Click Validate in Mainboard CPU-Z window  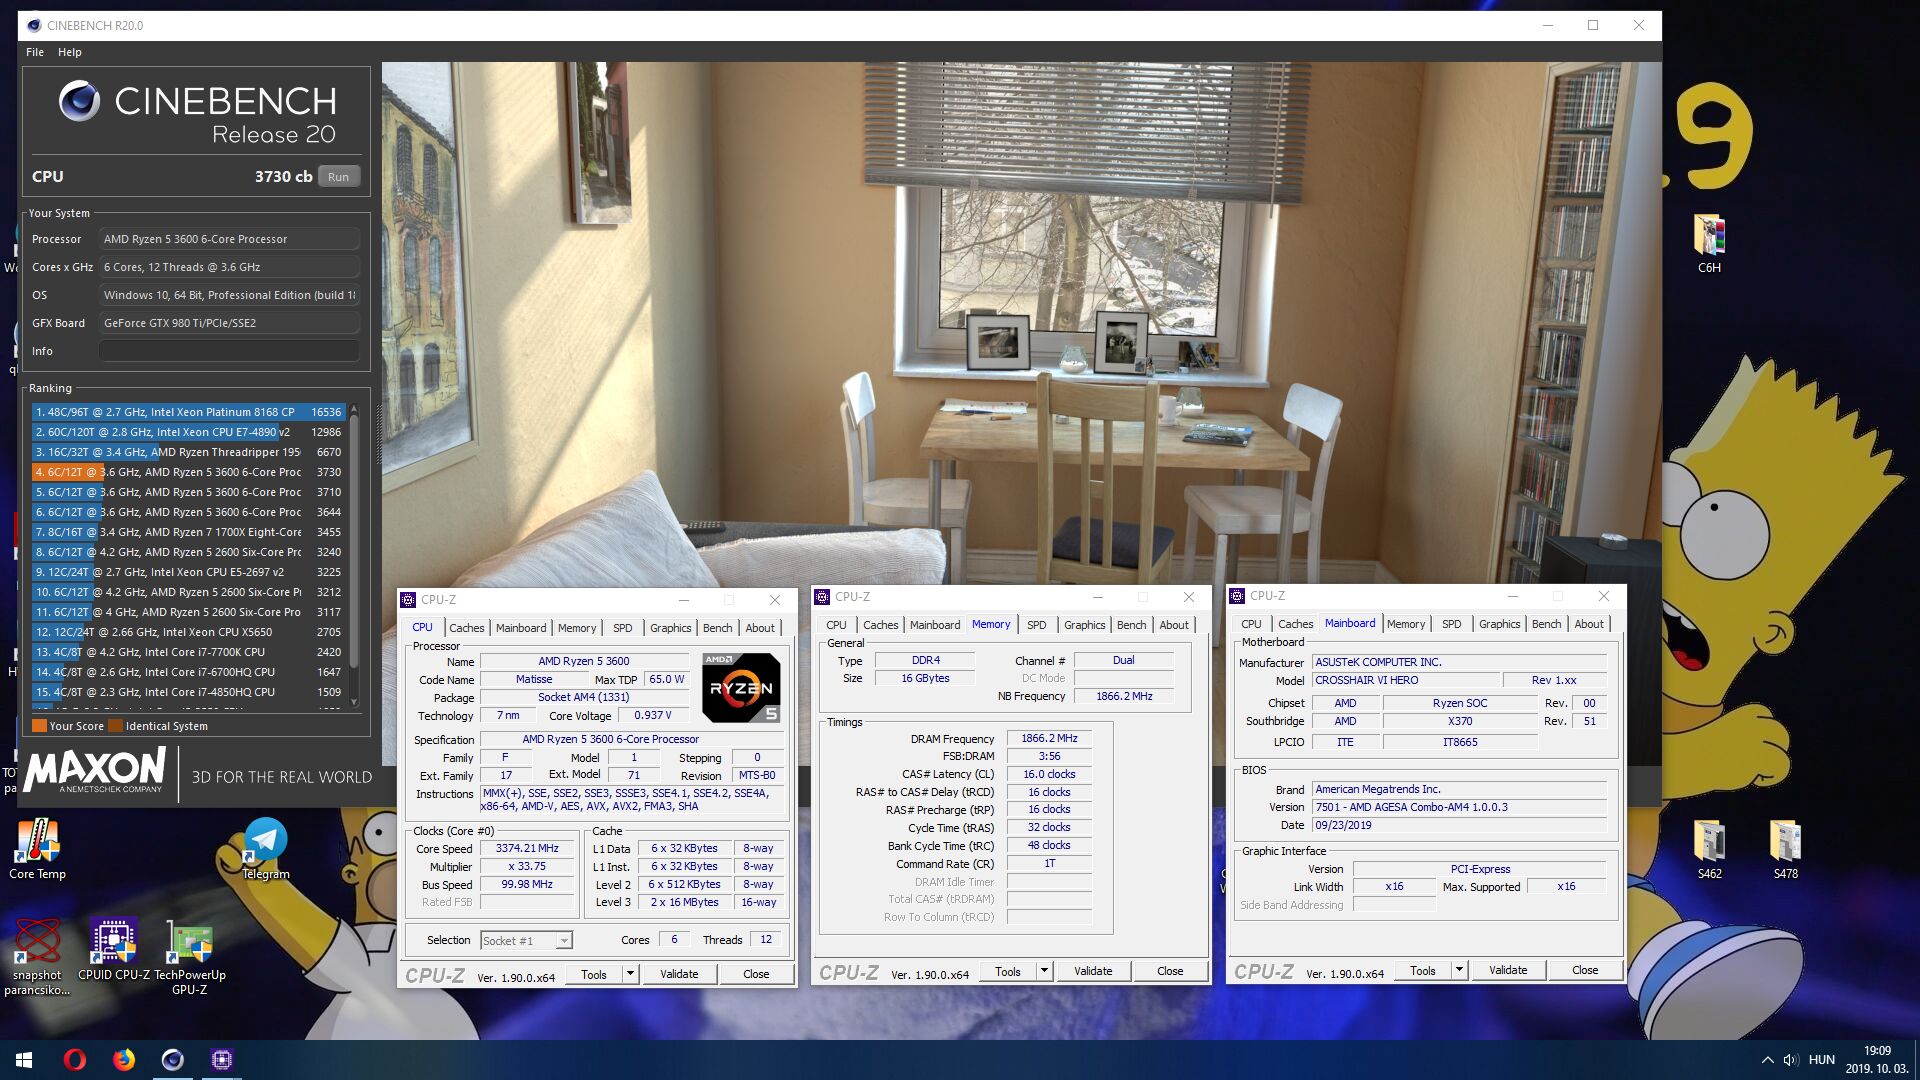(x=1508, y=970)
